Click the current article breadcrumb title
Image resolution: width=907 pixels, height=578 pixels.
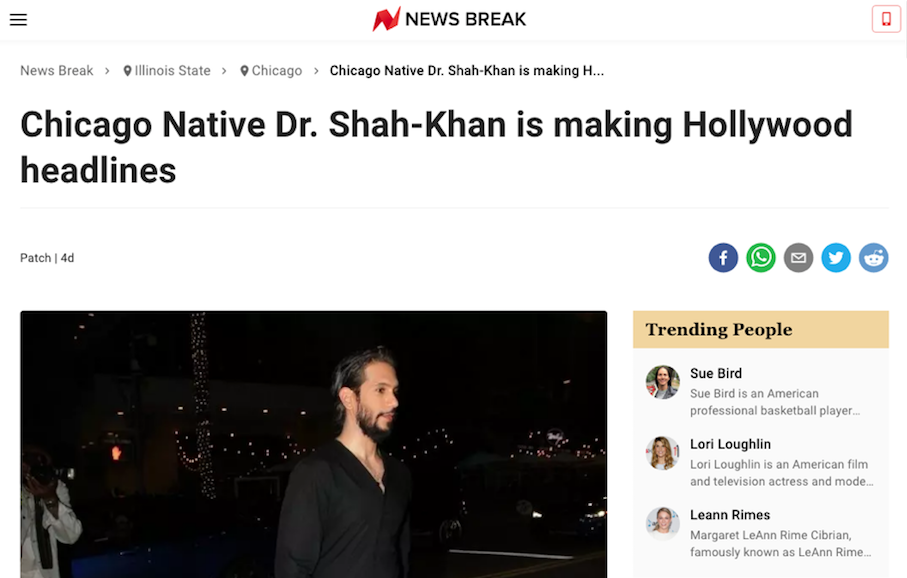466,71
